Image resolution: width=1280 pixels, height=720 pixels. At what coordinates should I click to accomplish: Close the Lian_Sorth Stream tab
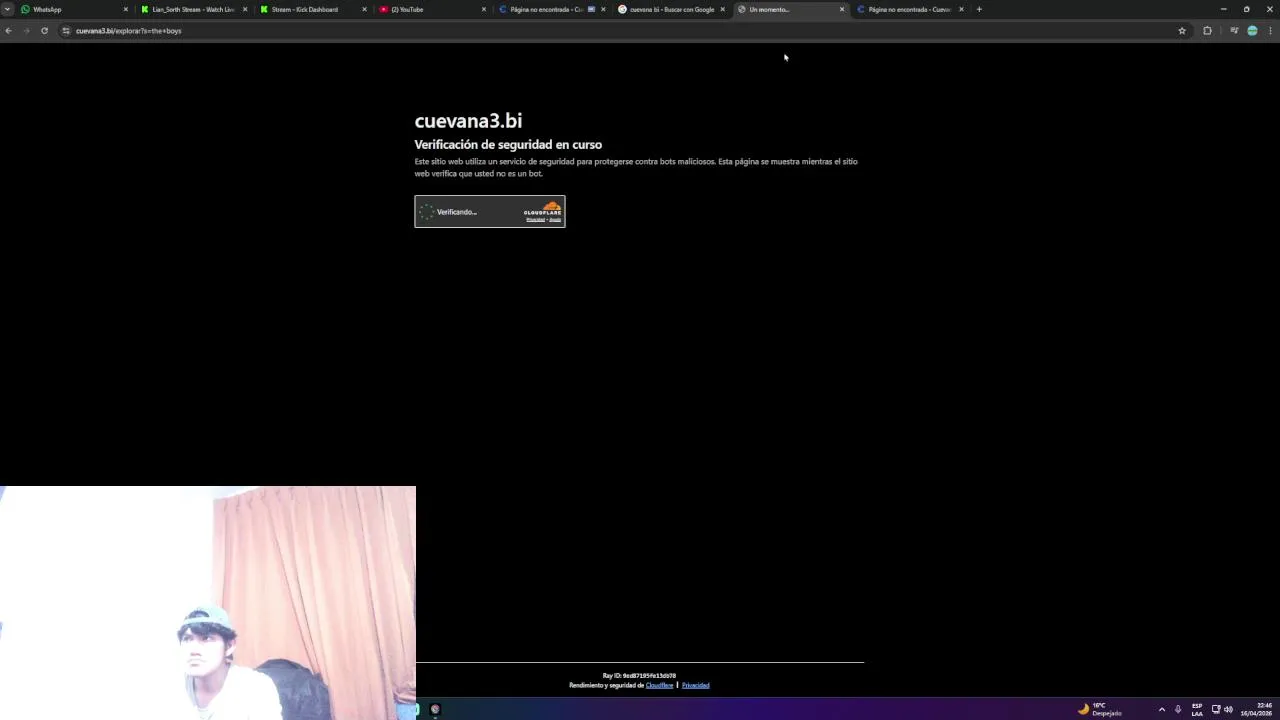(245, 9)
